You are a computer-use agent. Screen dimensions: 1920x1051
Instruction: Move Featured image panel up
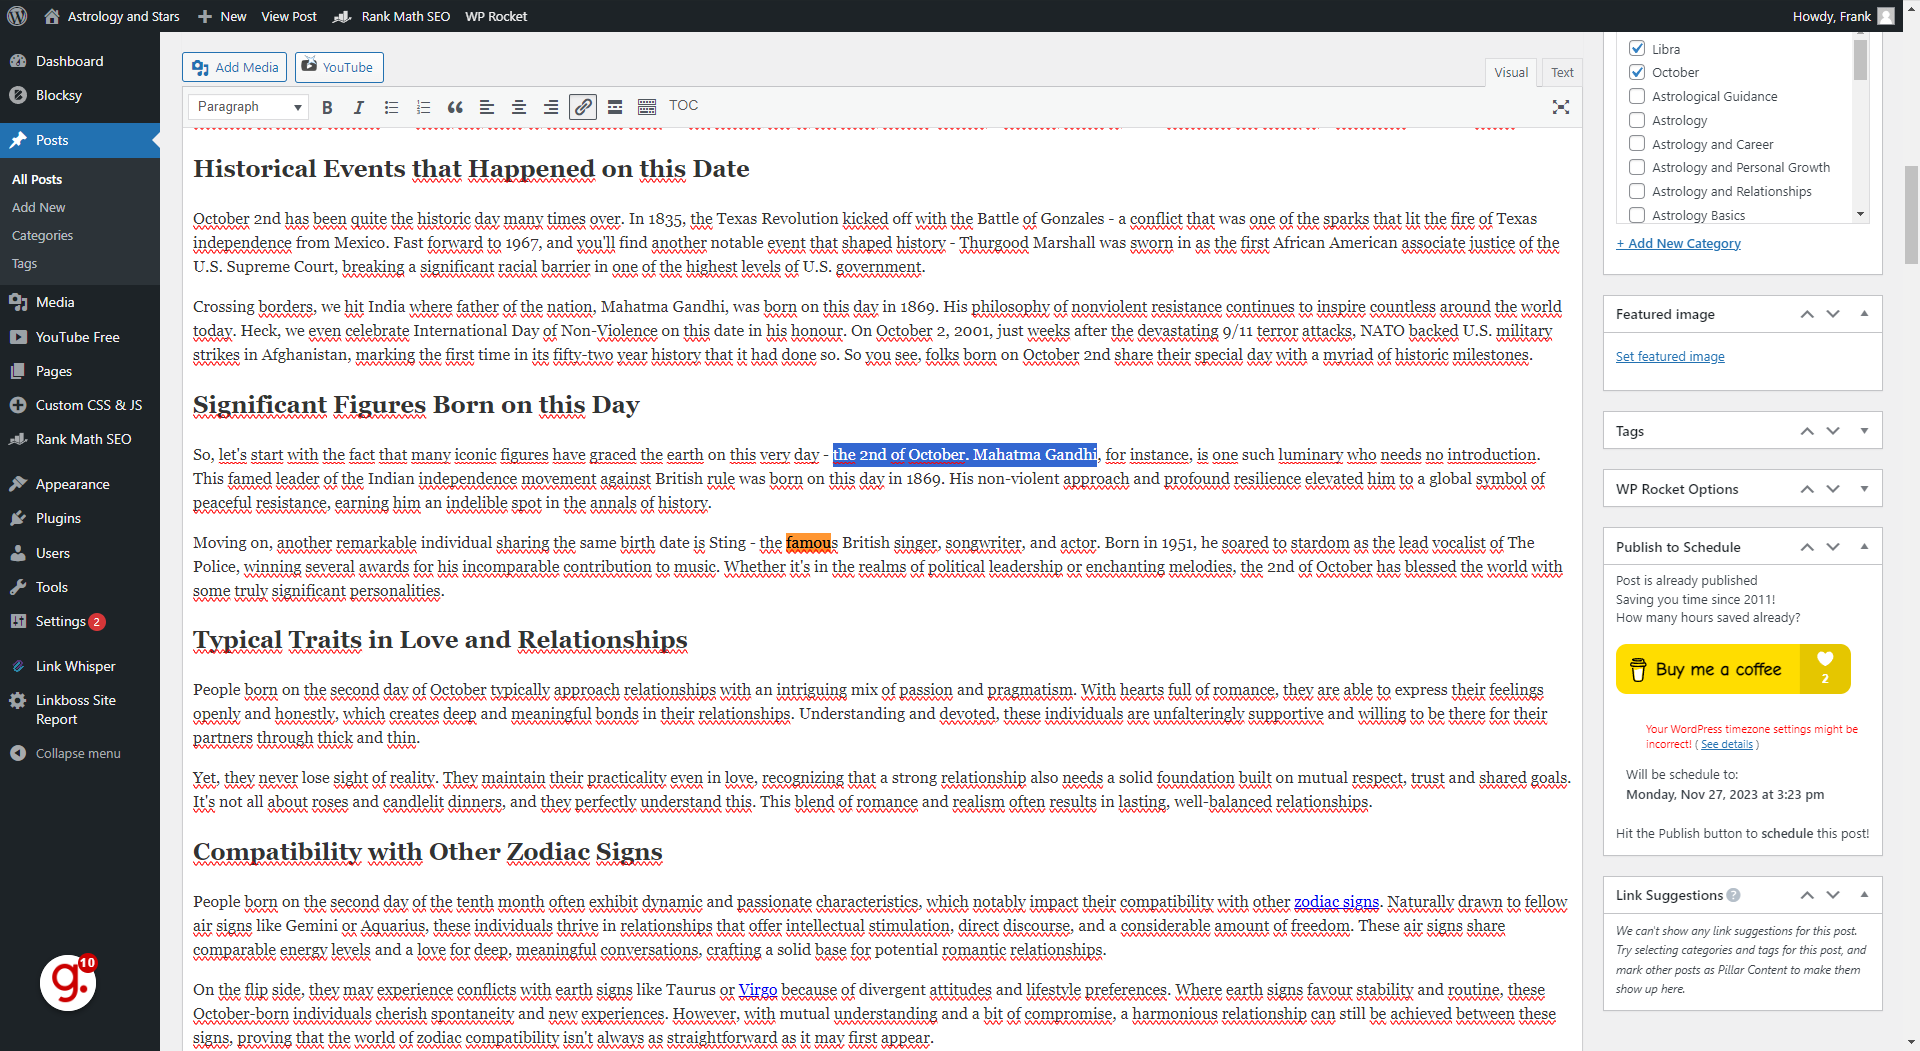1807,314
